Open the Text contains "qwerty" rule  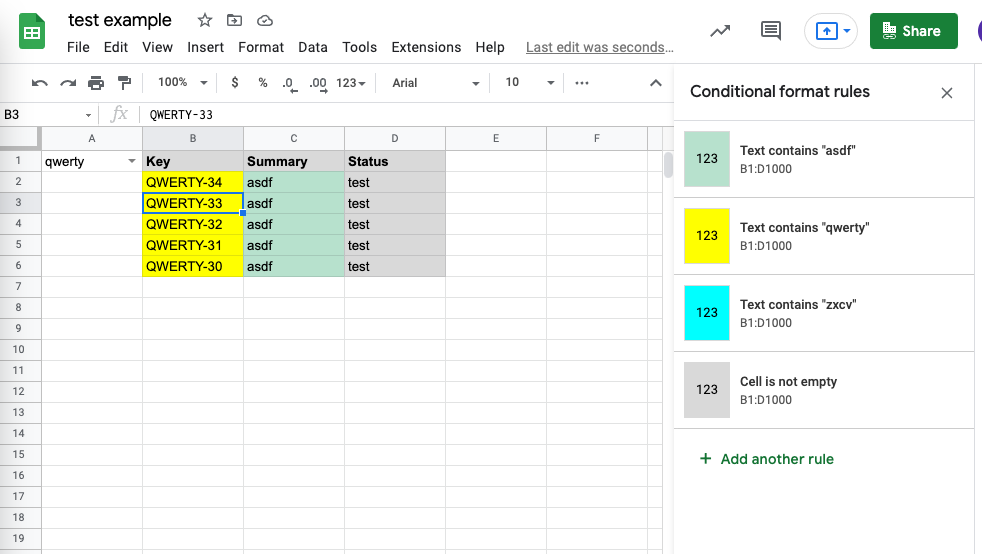824,236
